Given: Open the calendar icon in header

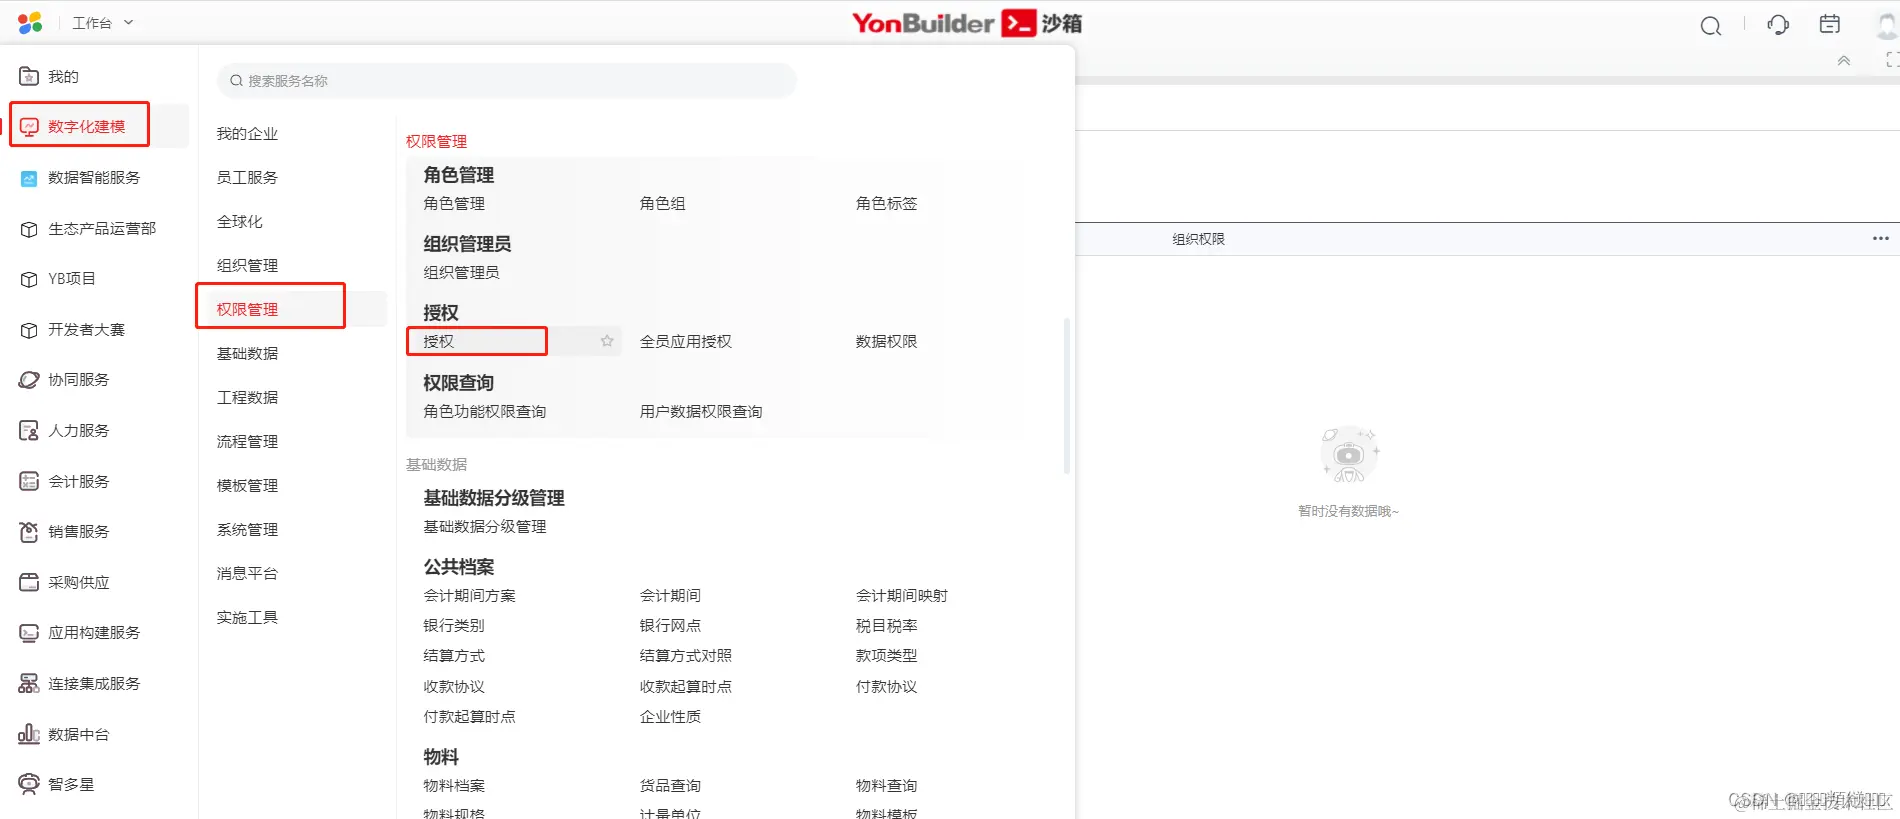Looking at the screenshot, I should 1830,24.
